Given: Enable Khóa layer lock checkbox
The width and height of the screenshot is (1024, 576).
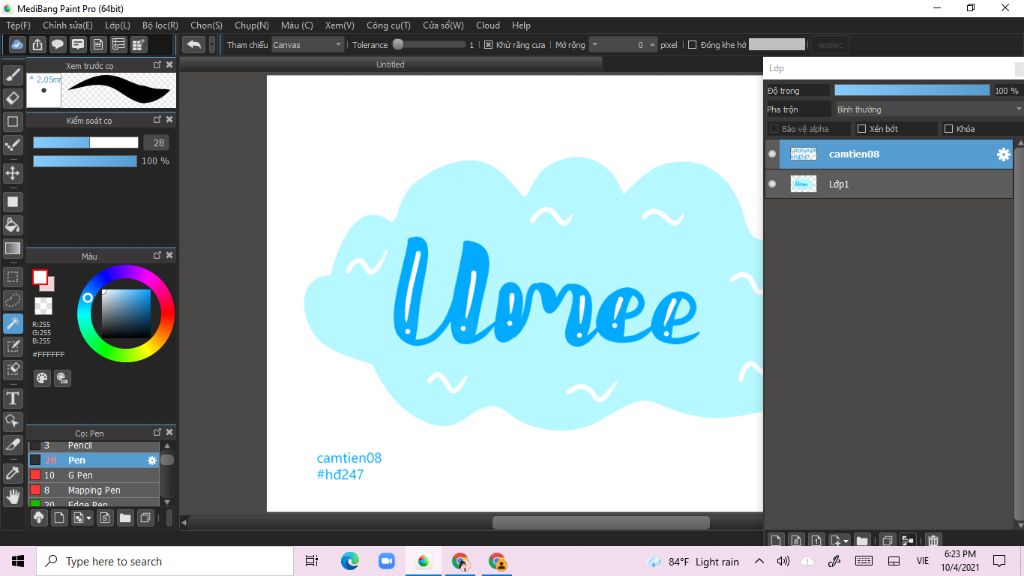Looking at the screenshot, I should [948, 129].
